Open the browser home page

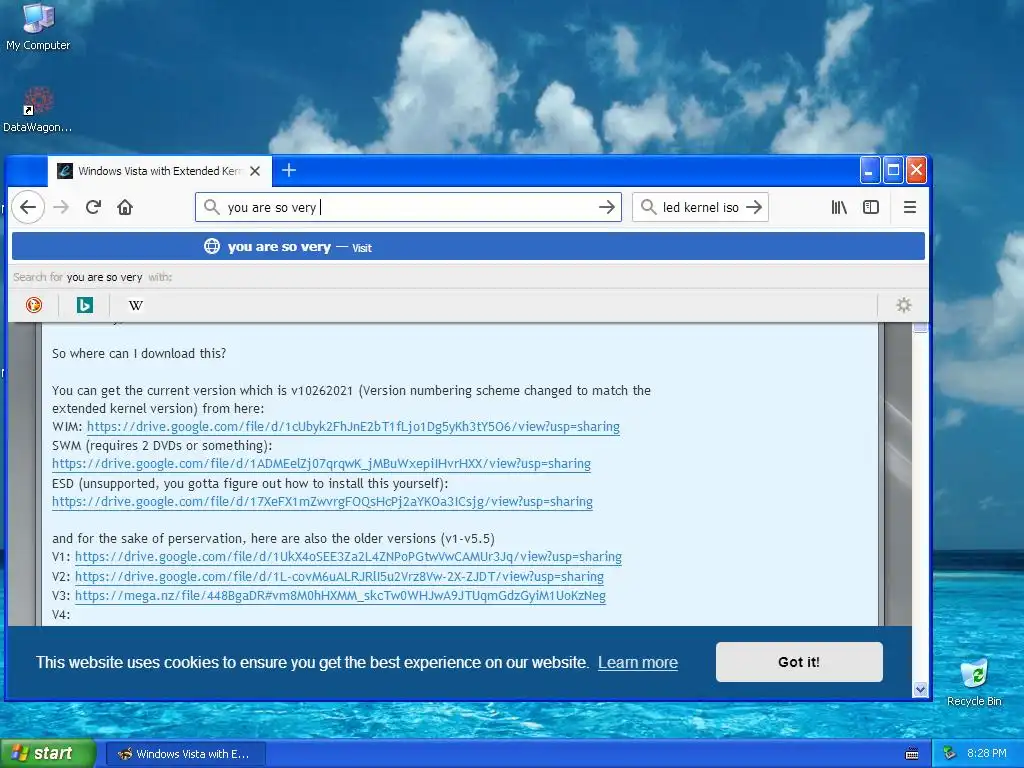(125, 208)
